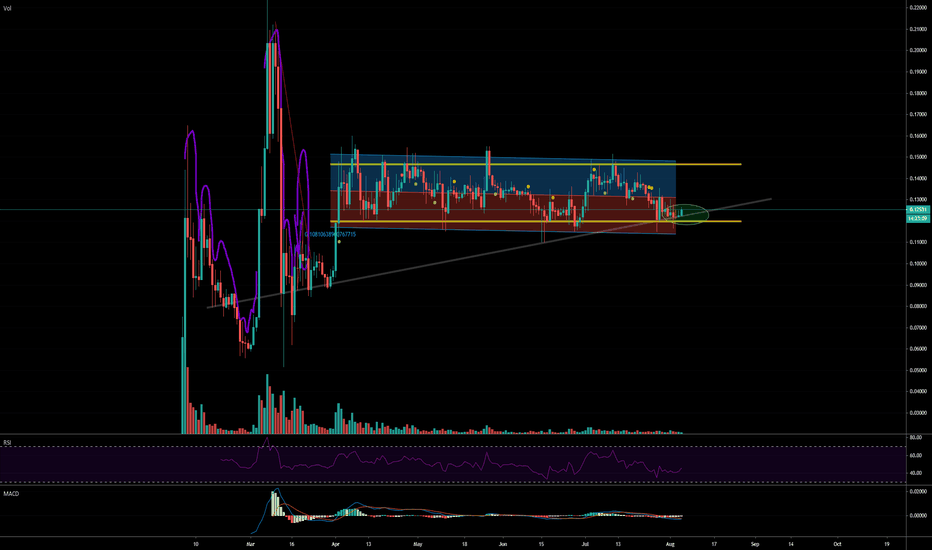Select the RSI pane label
The height and width of the screenshot is (550, 932).
[x=7, y=442]
